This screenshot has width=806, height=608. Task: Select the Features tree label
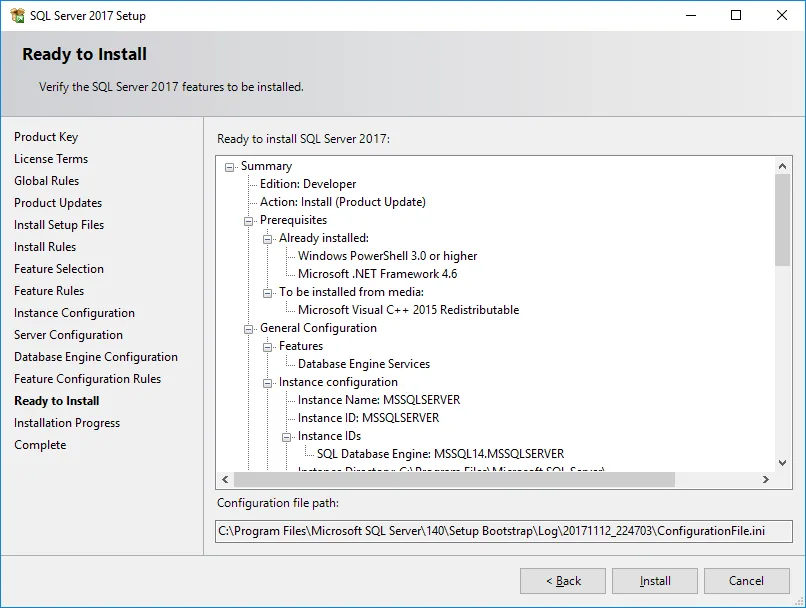tap(301, 346)
